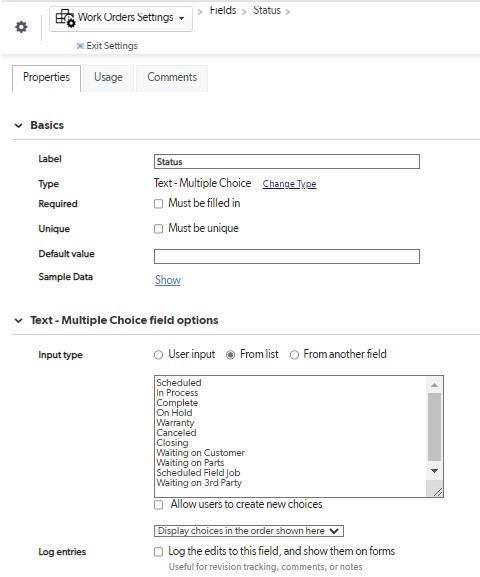Select From another field radio option

click(x=294, y=355)
